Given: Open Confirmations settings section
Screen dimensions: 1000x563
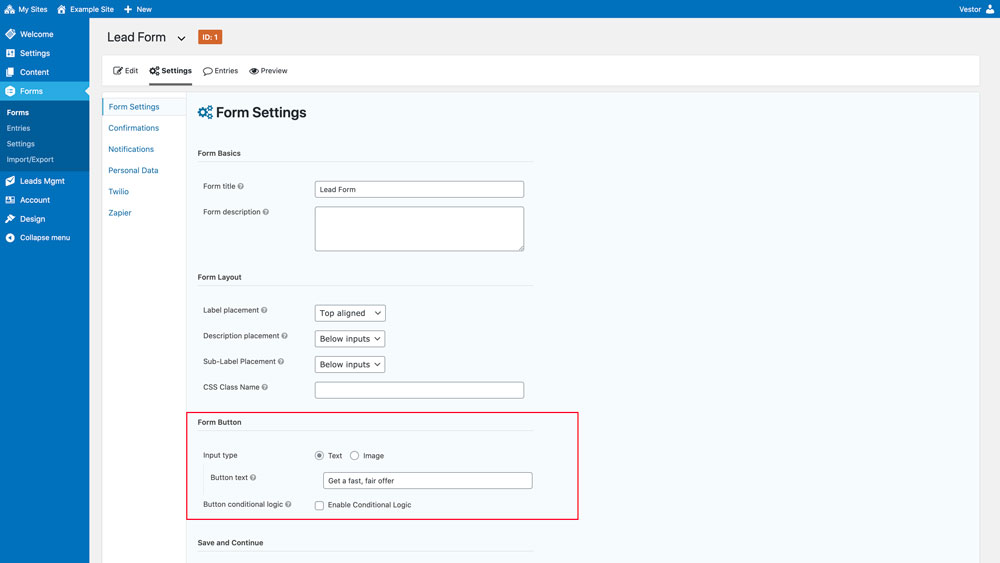Looking at the screenshot, I should click(x=133, y=128).
